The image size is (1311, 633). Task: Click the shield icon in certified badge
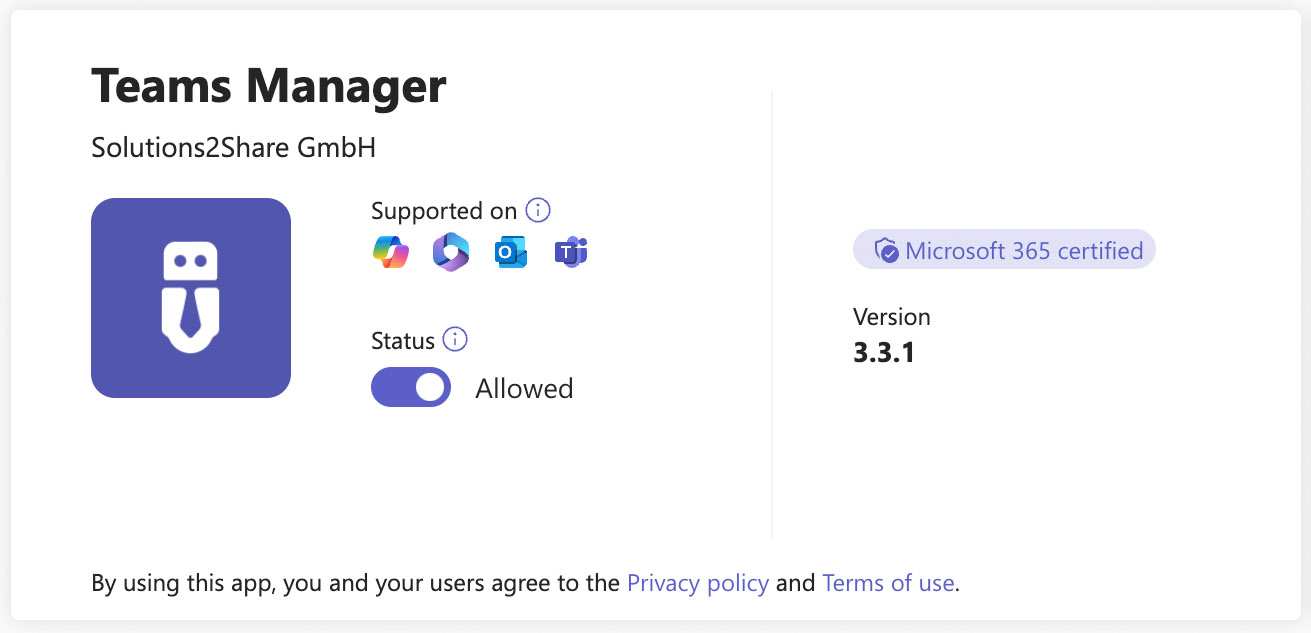click(886, 250)
